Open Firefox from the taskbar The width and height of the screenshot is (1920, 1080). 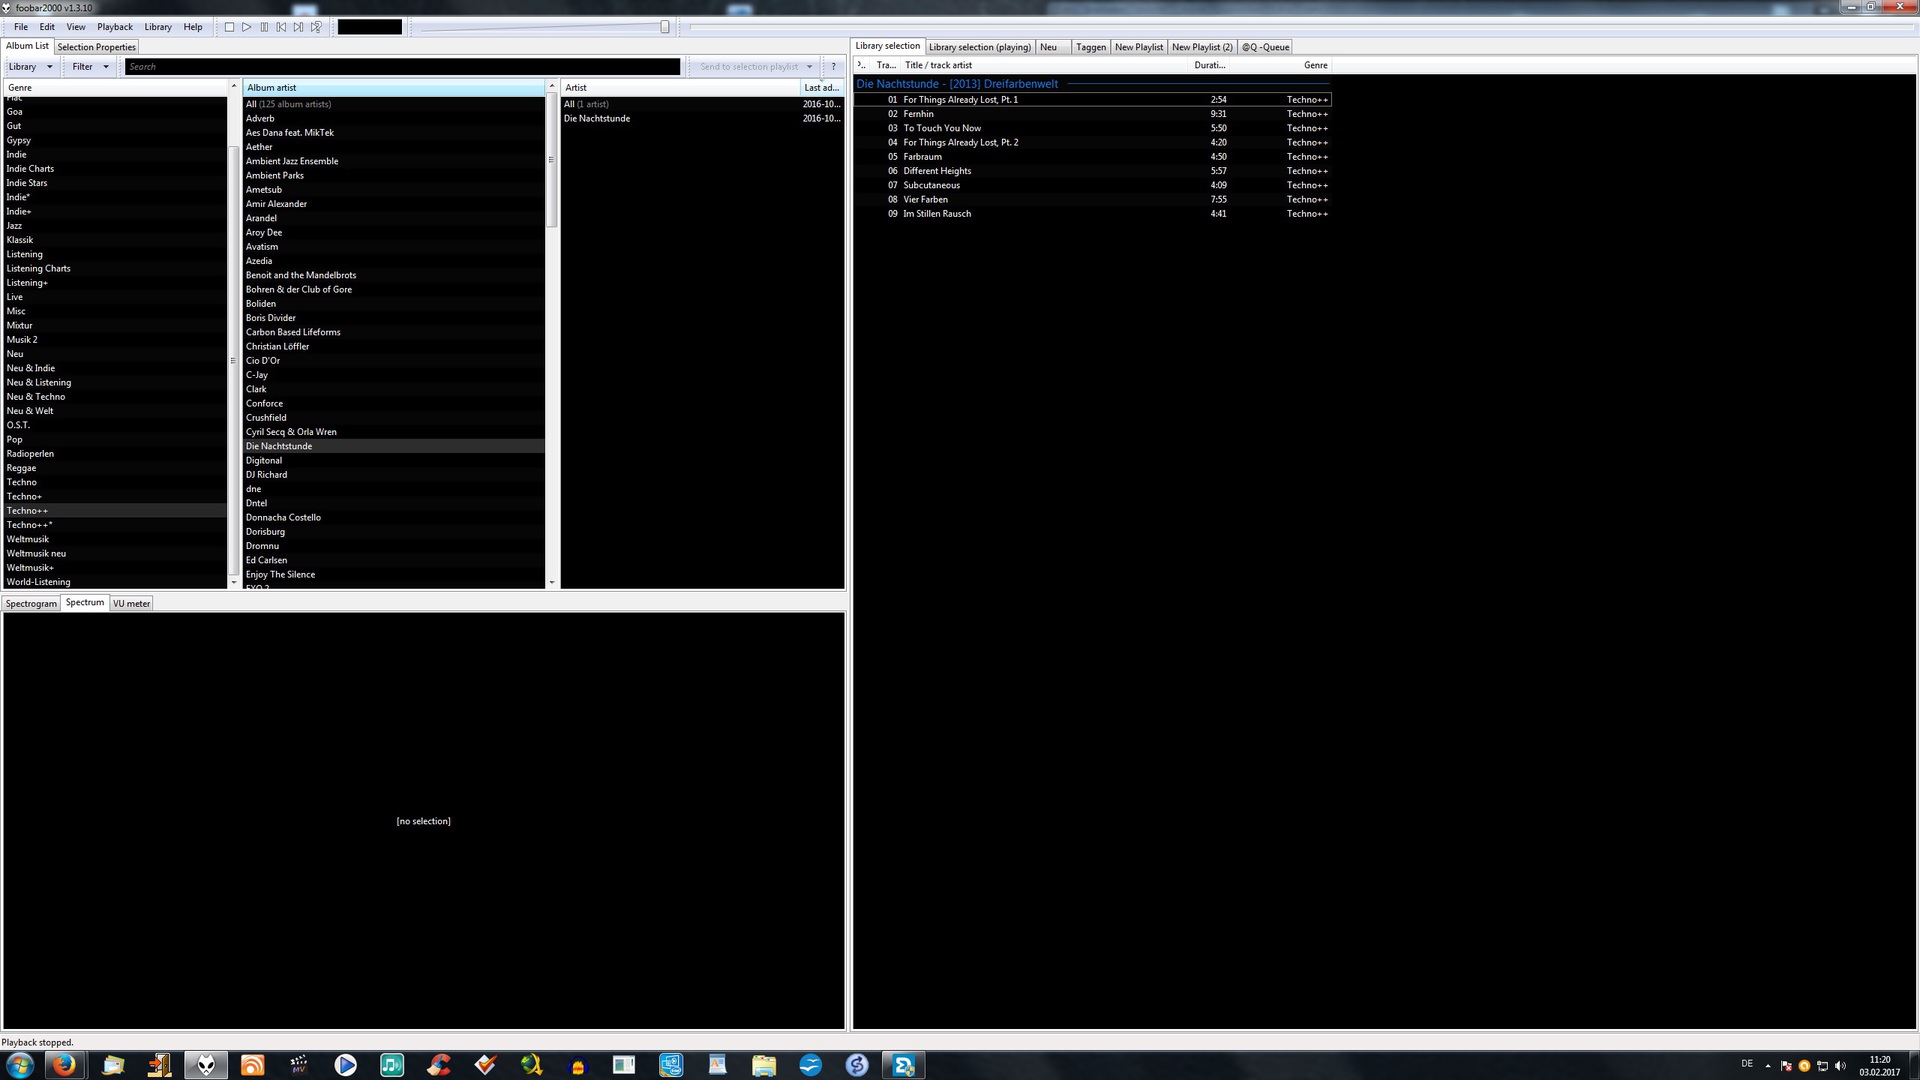pos(64,1065)
